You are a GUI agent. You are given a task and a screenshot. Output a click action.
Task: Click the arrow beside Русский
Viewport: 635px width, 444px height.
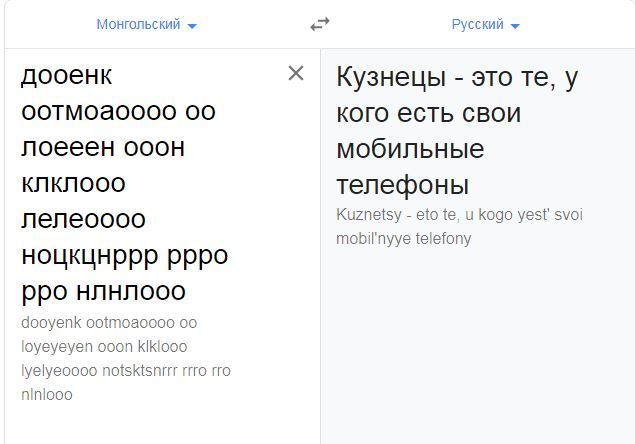[x=515, y=25]
